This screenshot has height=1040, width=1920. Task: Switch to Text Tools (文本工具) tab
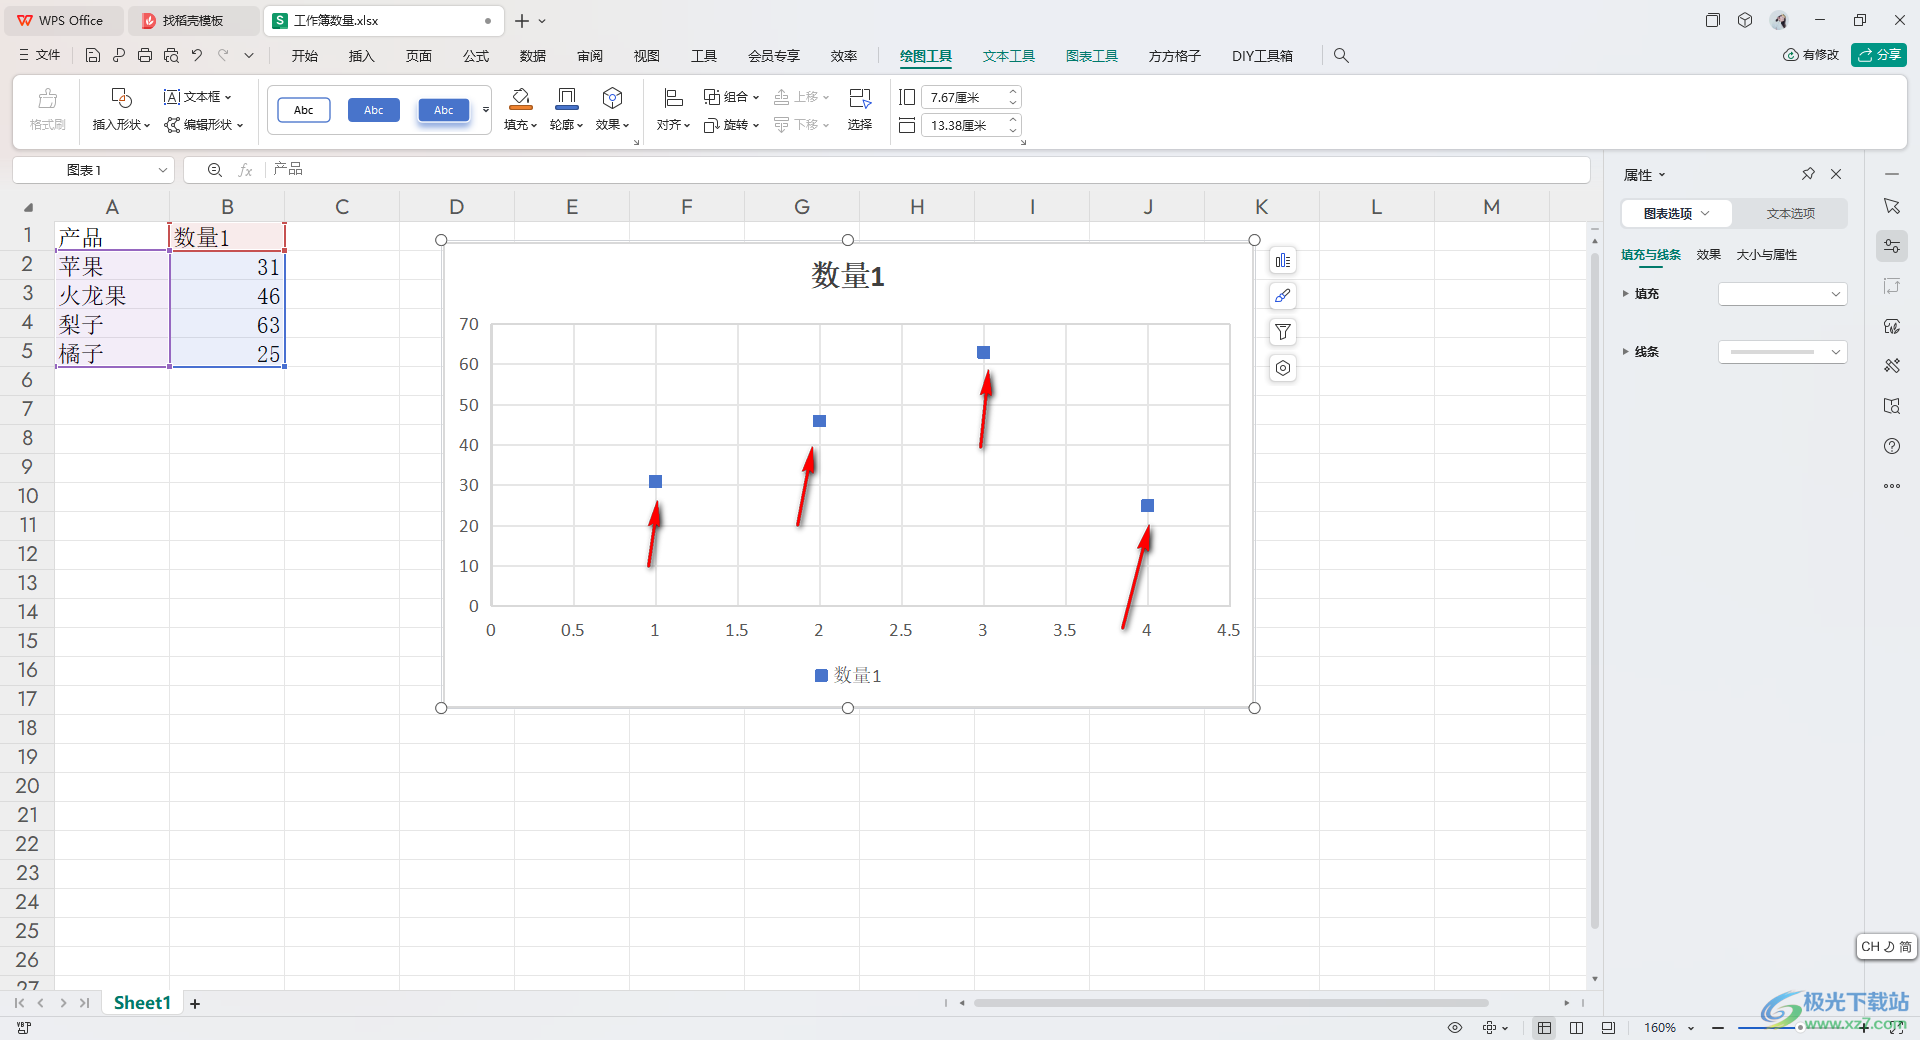(1008, 56)
